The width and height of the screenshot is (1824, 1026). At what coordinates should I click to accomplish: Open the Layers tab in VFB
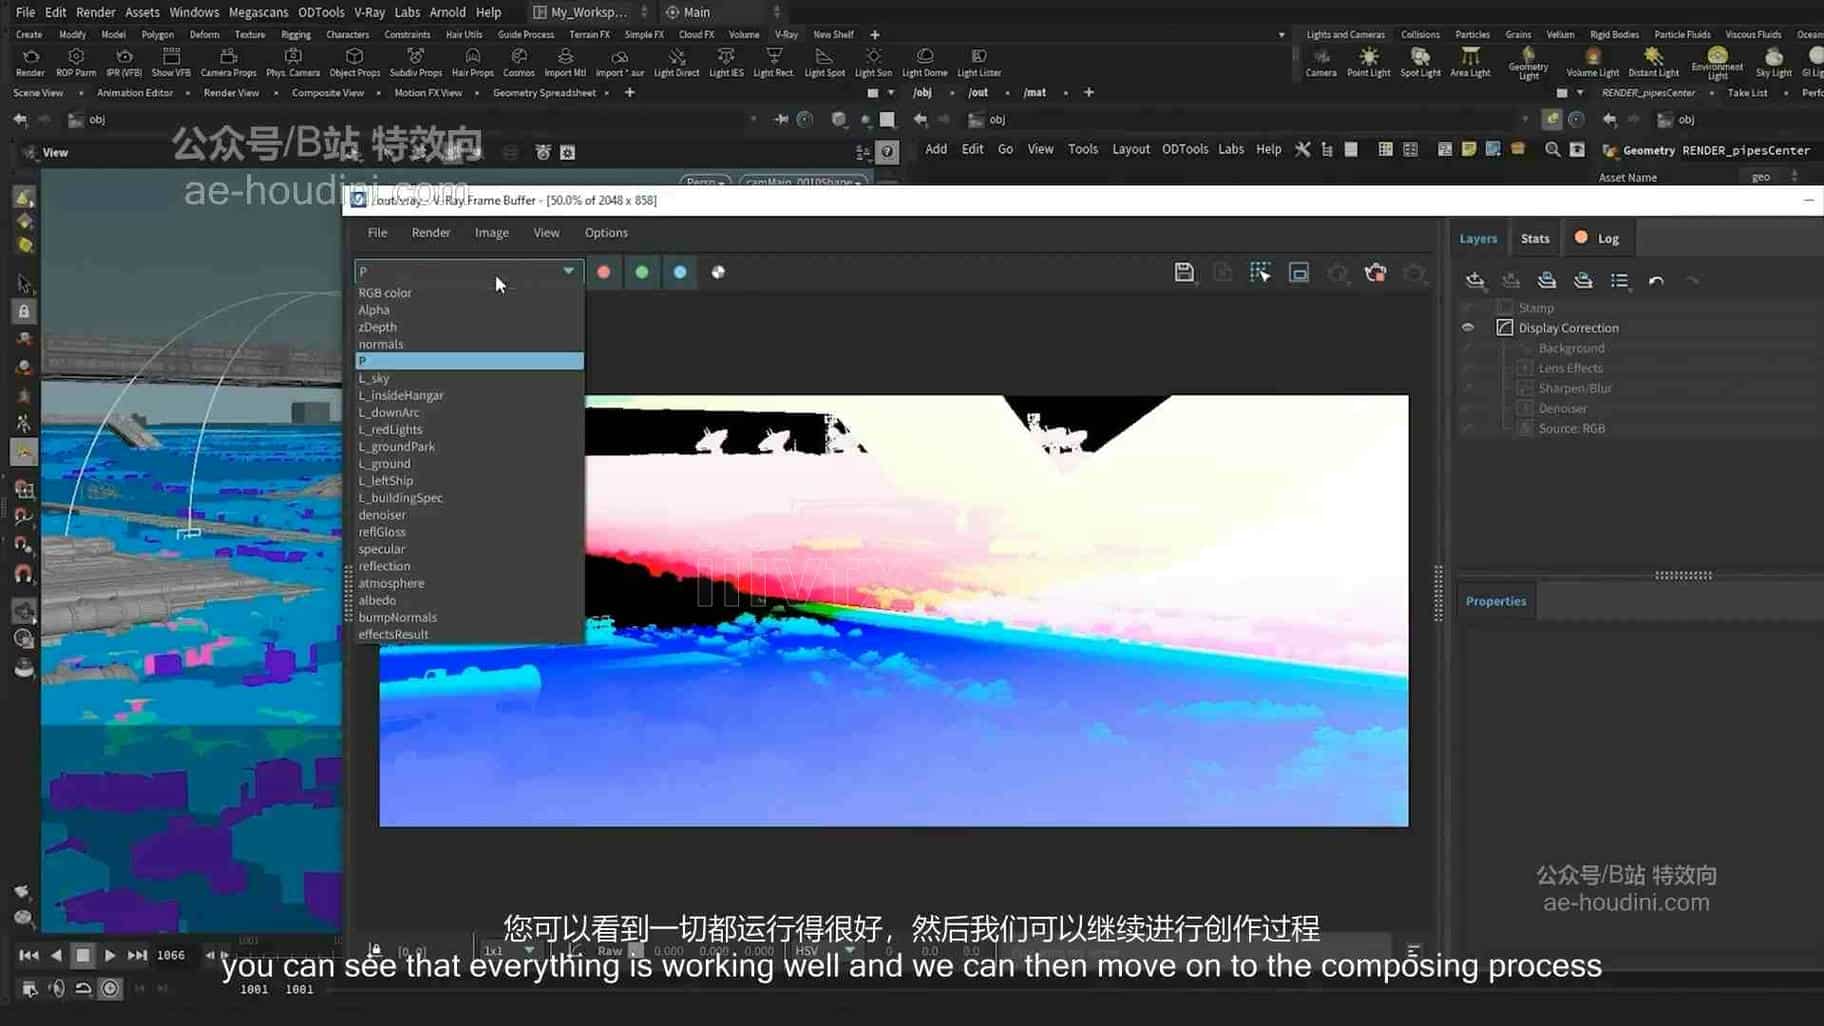[x=1478, y=238]
